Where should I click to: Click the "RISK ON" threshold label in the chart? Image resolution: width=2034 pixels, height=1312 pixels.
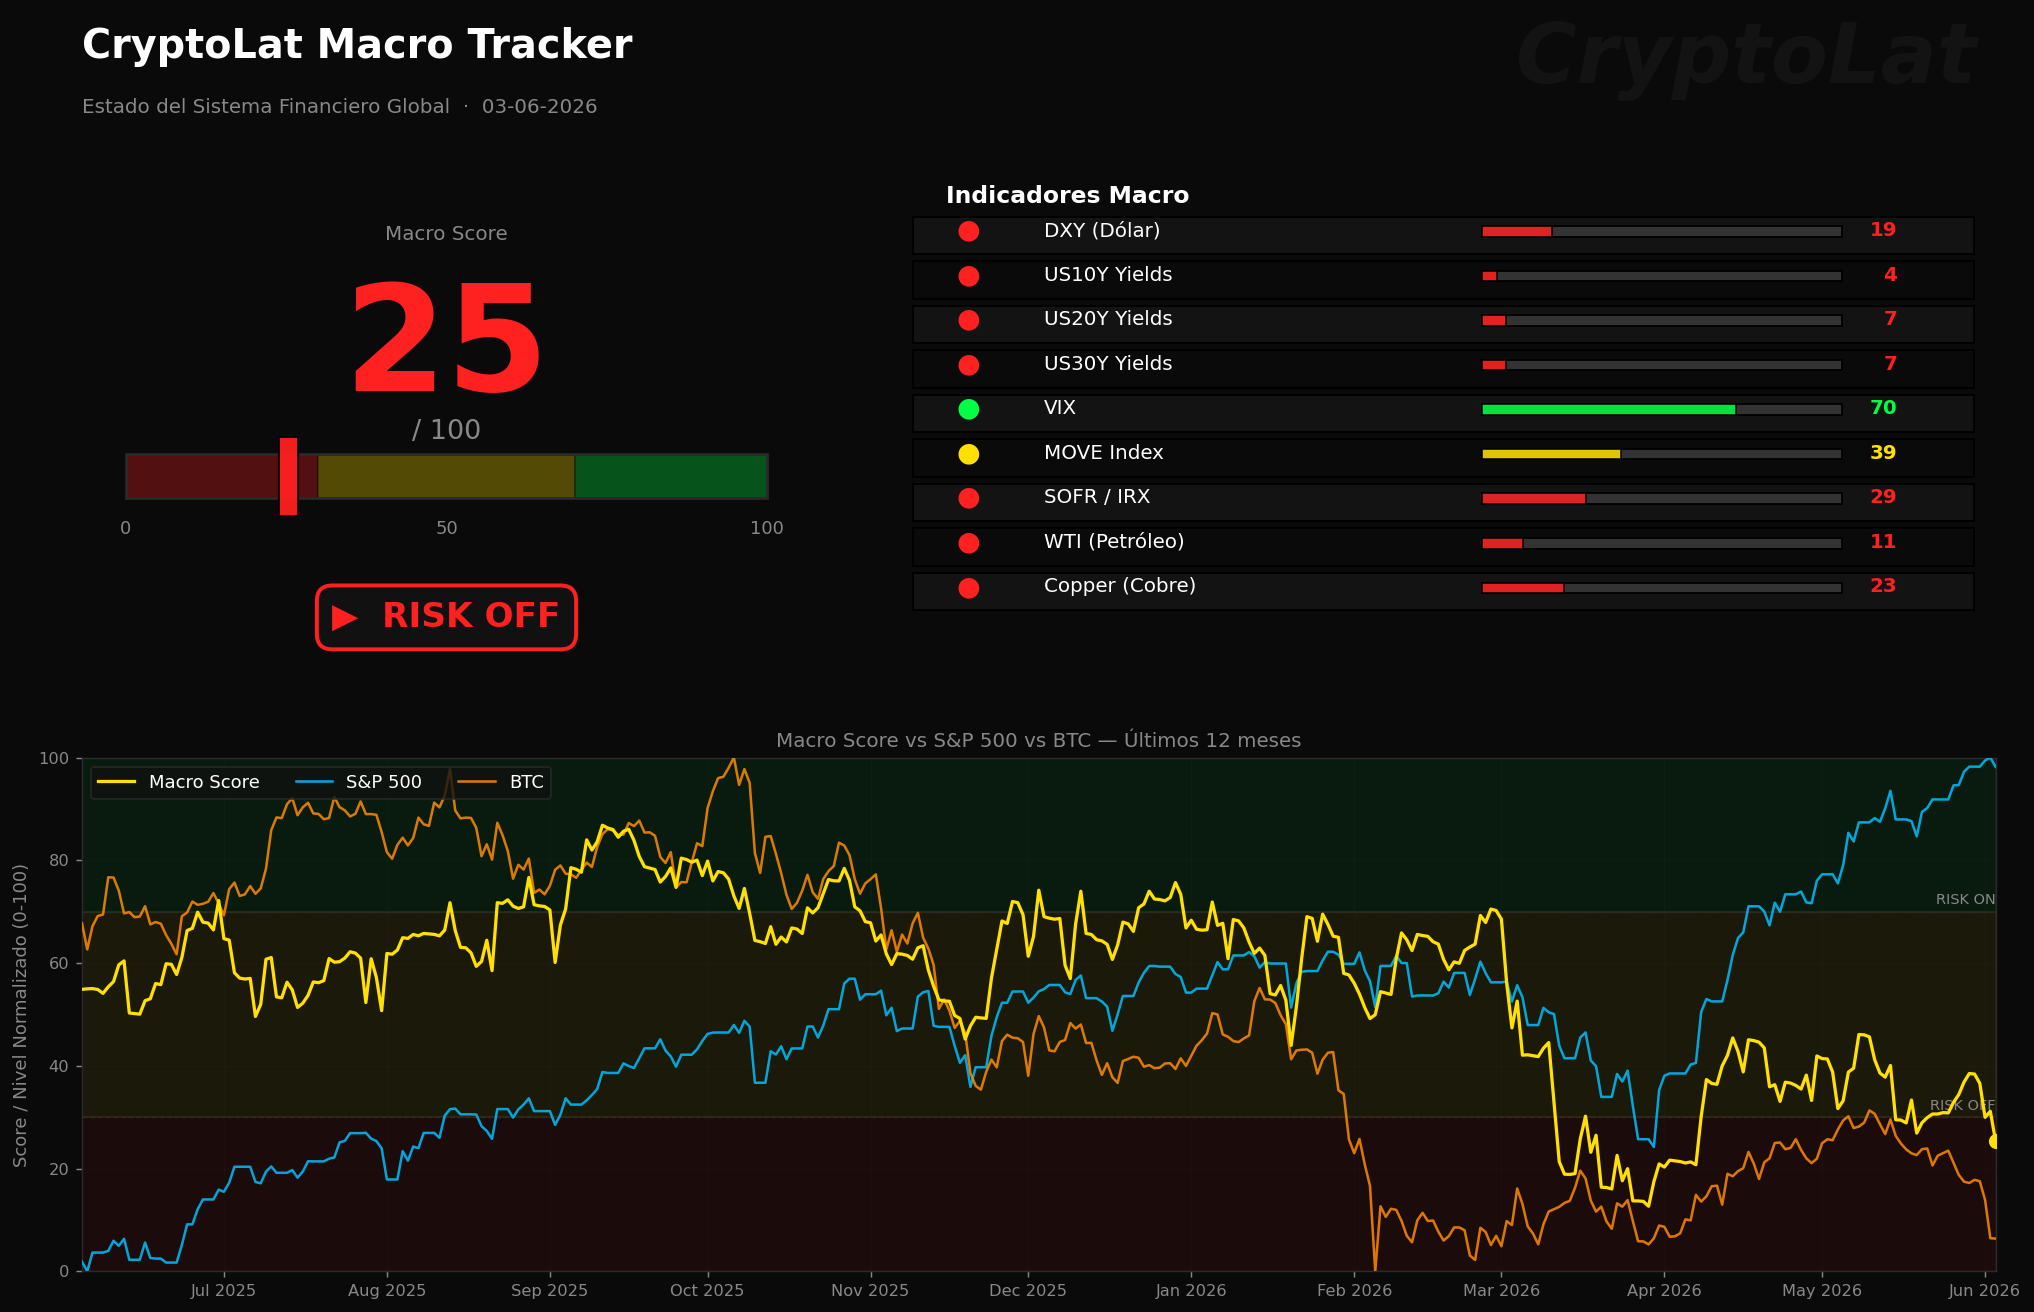coord(1965,900)
